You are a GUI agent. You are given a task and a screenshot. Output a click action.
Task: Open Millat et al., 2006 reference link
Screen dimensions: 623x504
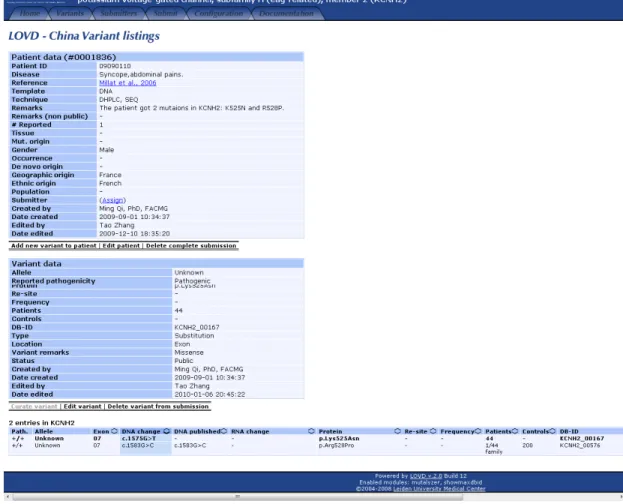click(128, 83)
